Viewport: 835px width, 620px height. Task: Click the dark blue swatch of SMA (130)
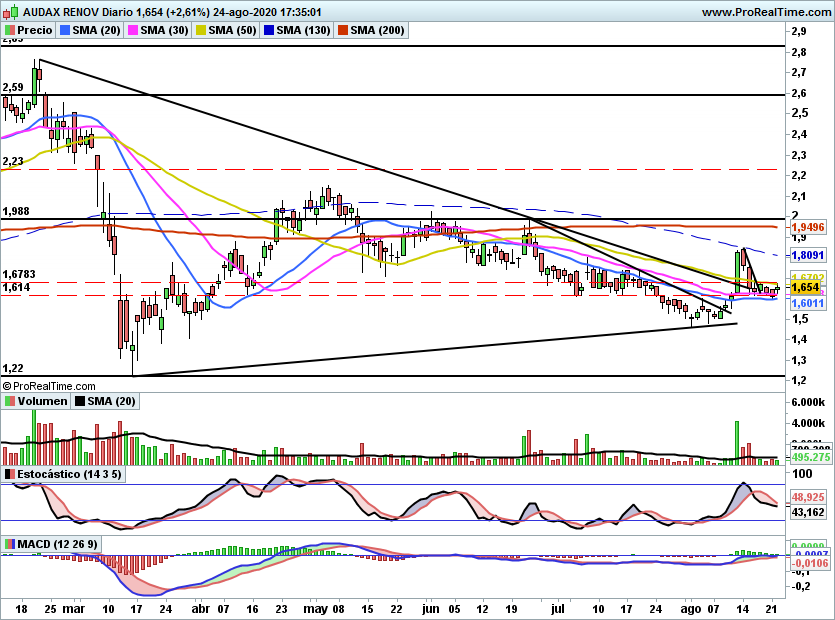click(269, 30)
